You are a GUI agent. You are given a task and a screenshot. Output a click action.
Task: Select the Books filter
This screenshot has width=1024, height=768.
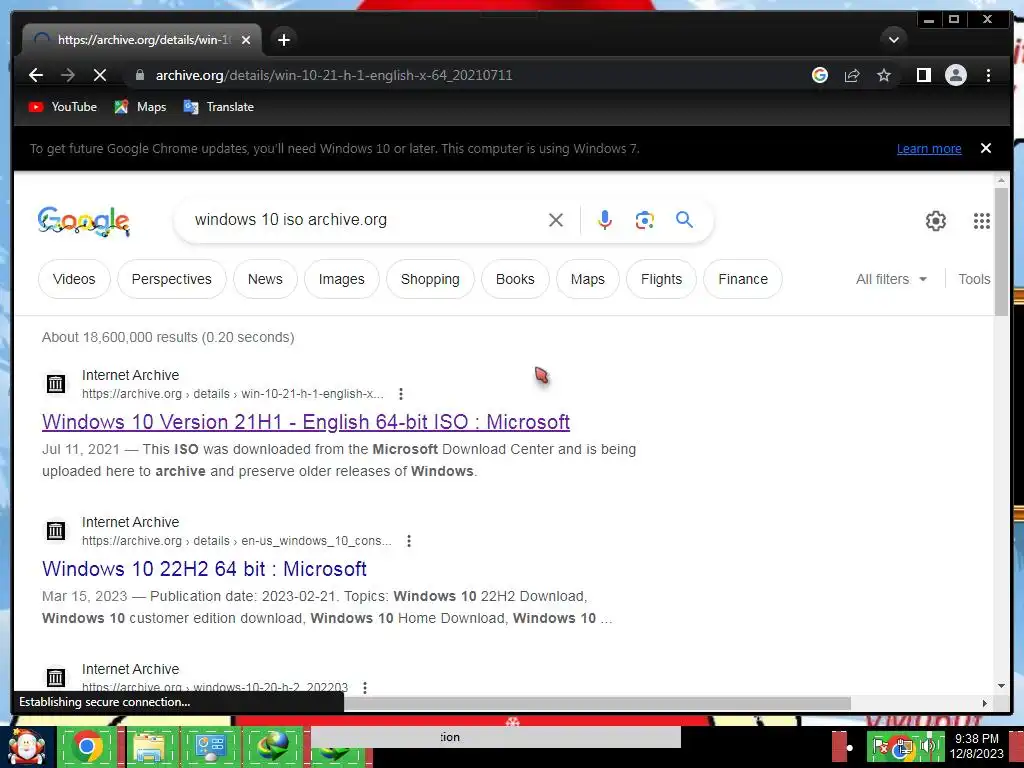(x=515, y=279)
